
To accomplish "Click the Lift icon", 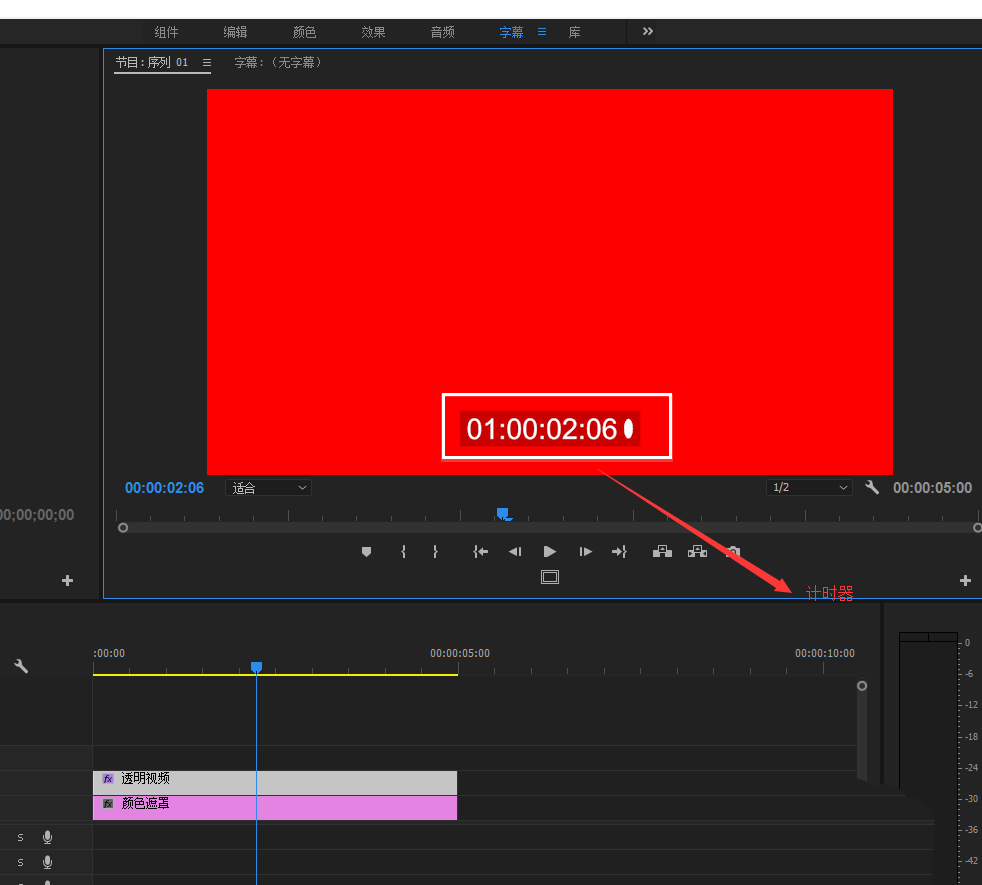I will pyautogui.click(x=661, y=551).
